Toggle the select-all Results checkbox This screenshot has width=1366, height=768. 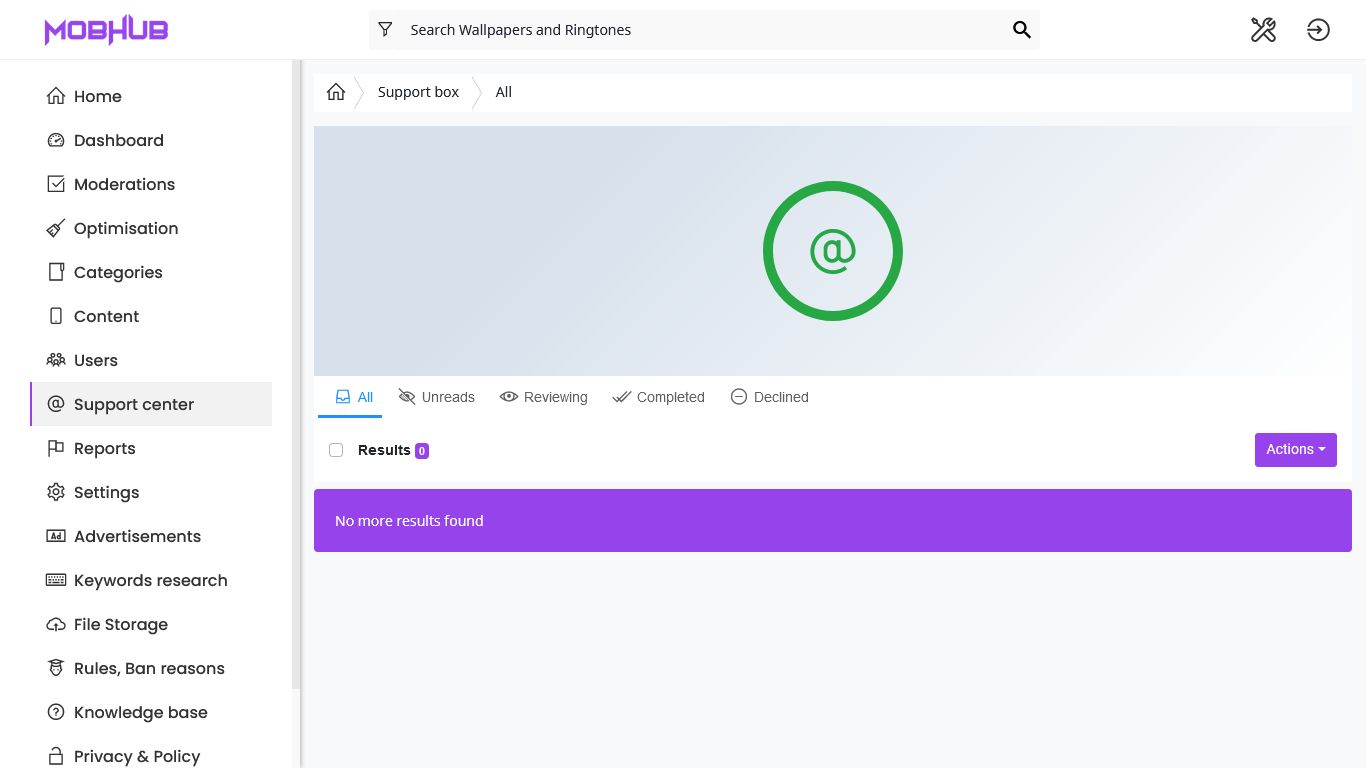(336, 450)
